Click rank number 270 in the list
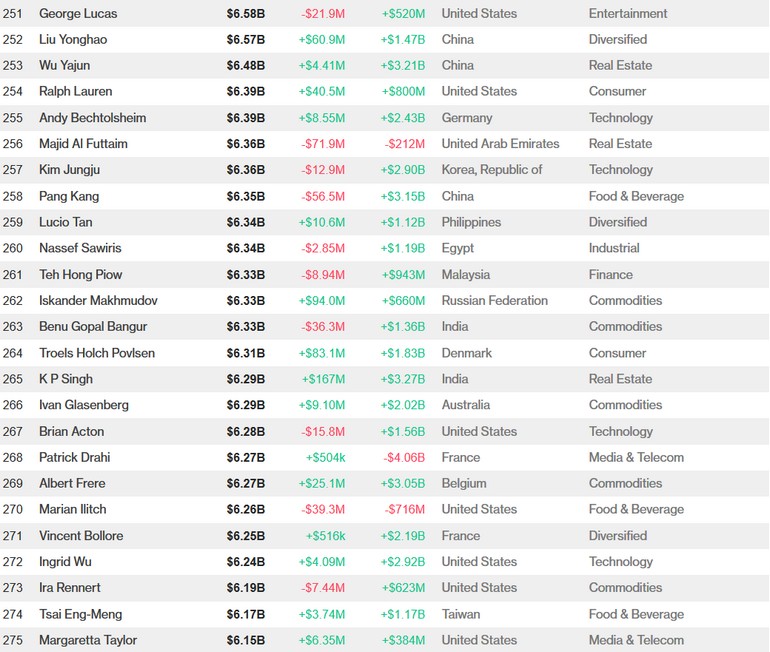Viewport: 770px width, 652px height. [13, 509]
